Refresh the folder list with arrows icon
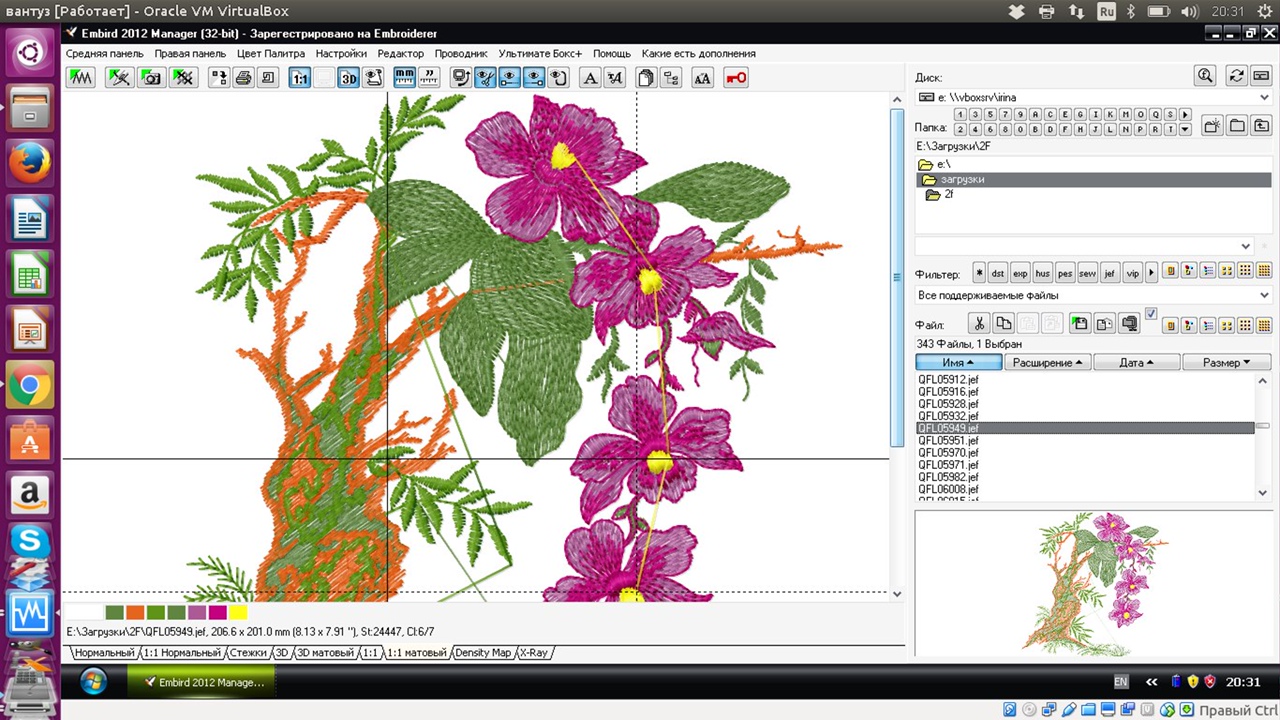The height and width of the screenshot is (720, 1280). (1237, 75)
